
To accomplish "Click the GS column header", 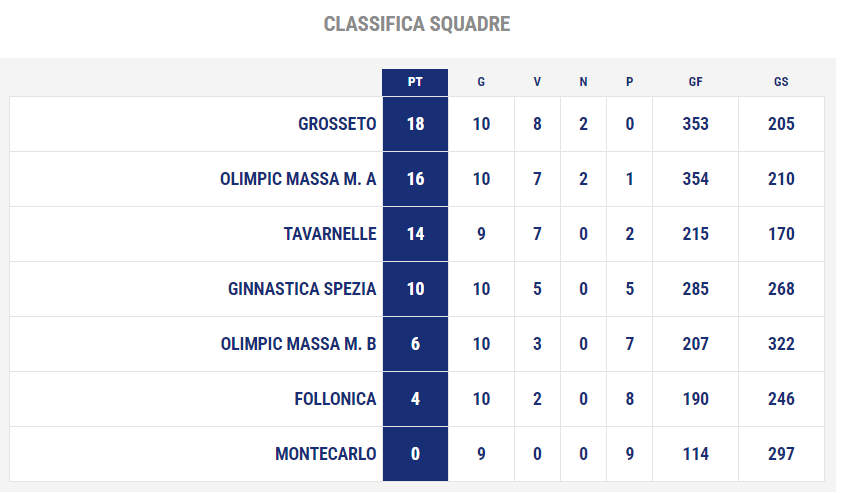I will 781,82.
